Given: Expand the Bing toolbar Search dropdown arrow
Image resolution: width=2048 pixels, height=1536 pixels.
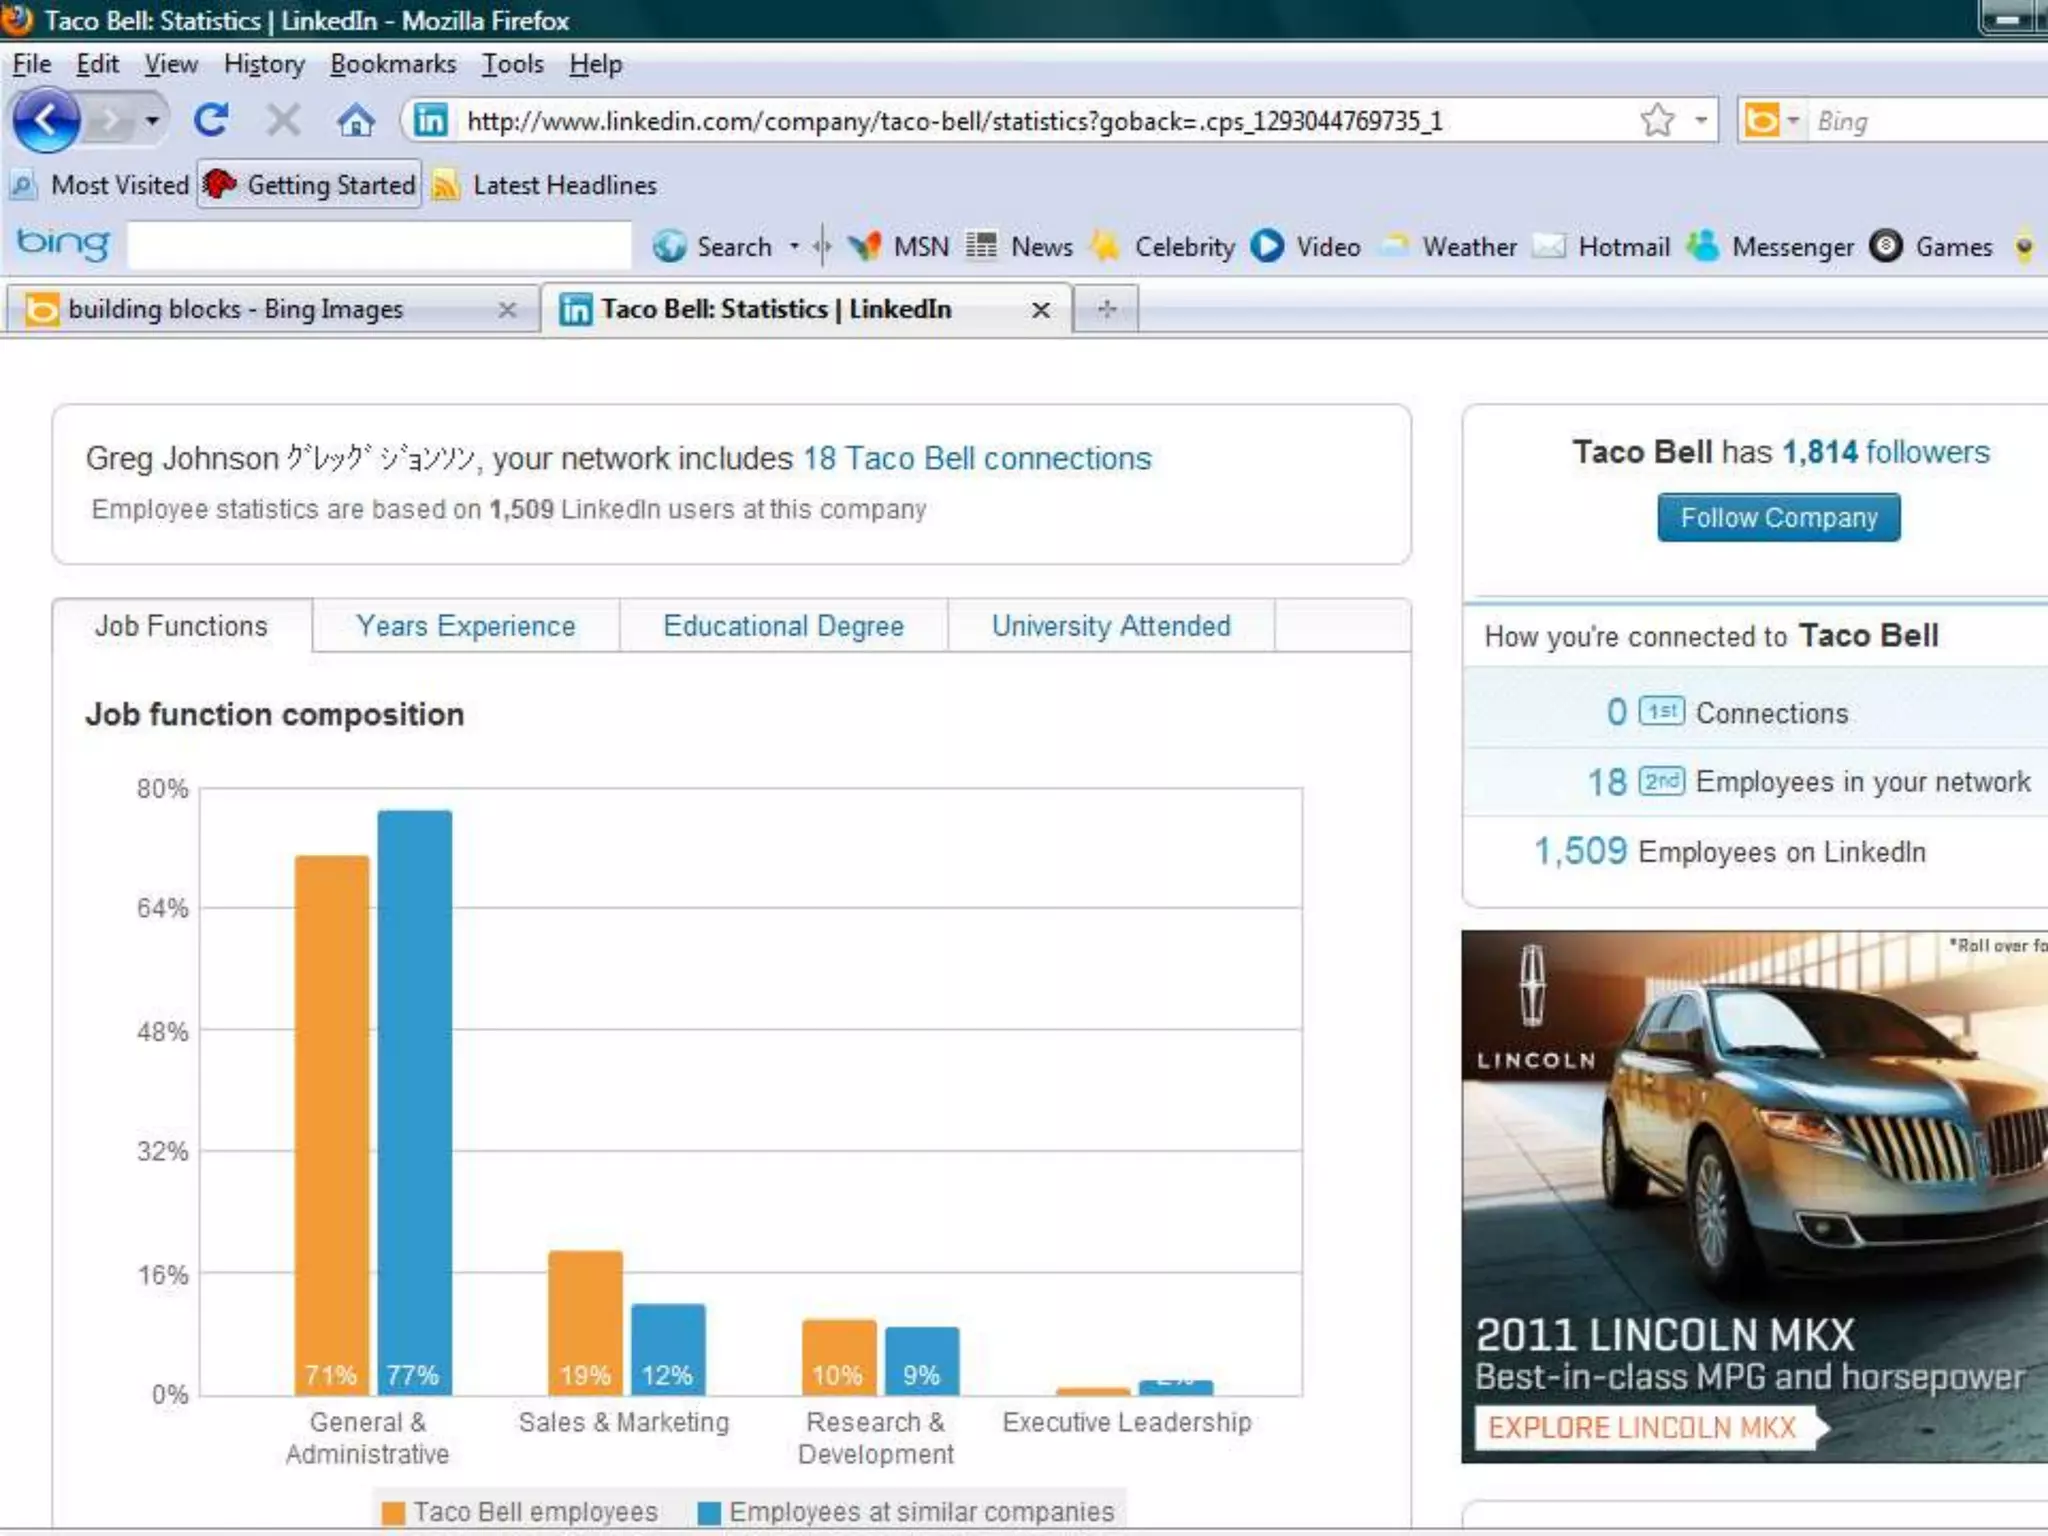Looking at the screenshot, I should [x=794, y=246].
